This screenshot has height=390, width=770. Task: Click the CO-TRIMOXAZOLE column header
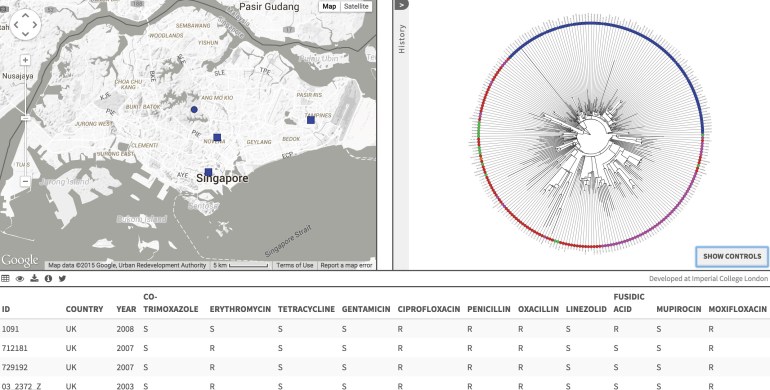click(x=170, y=303)
